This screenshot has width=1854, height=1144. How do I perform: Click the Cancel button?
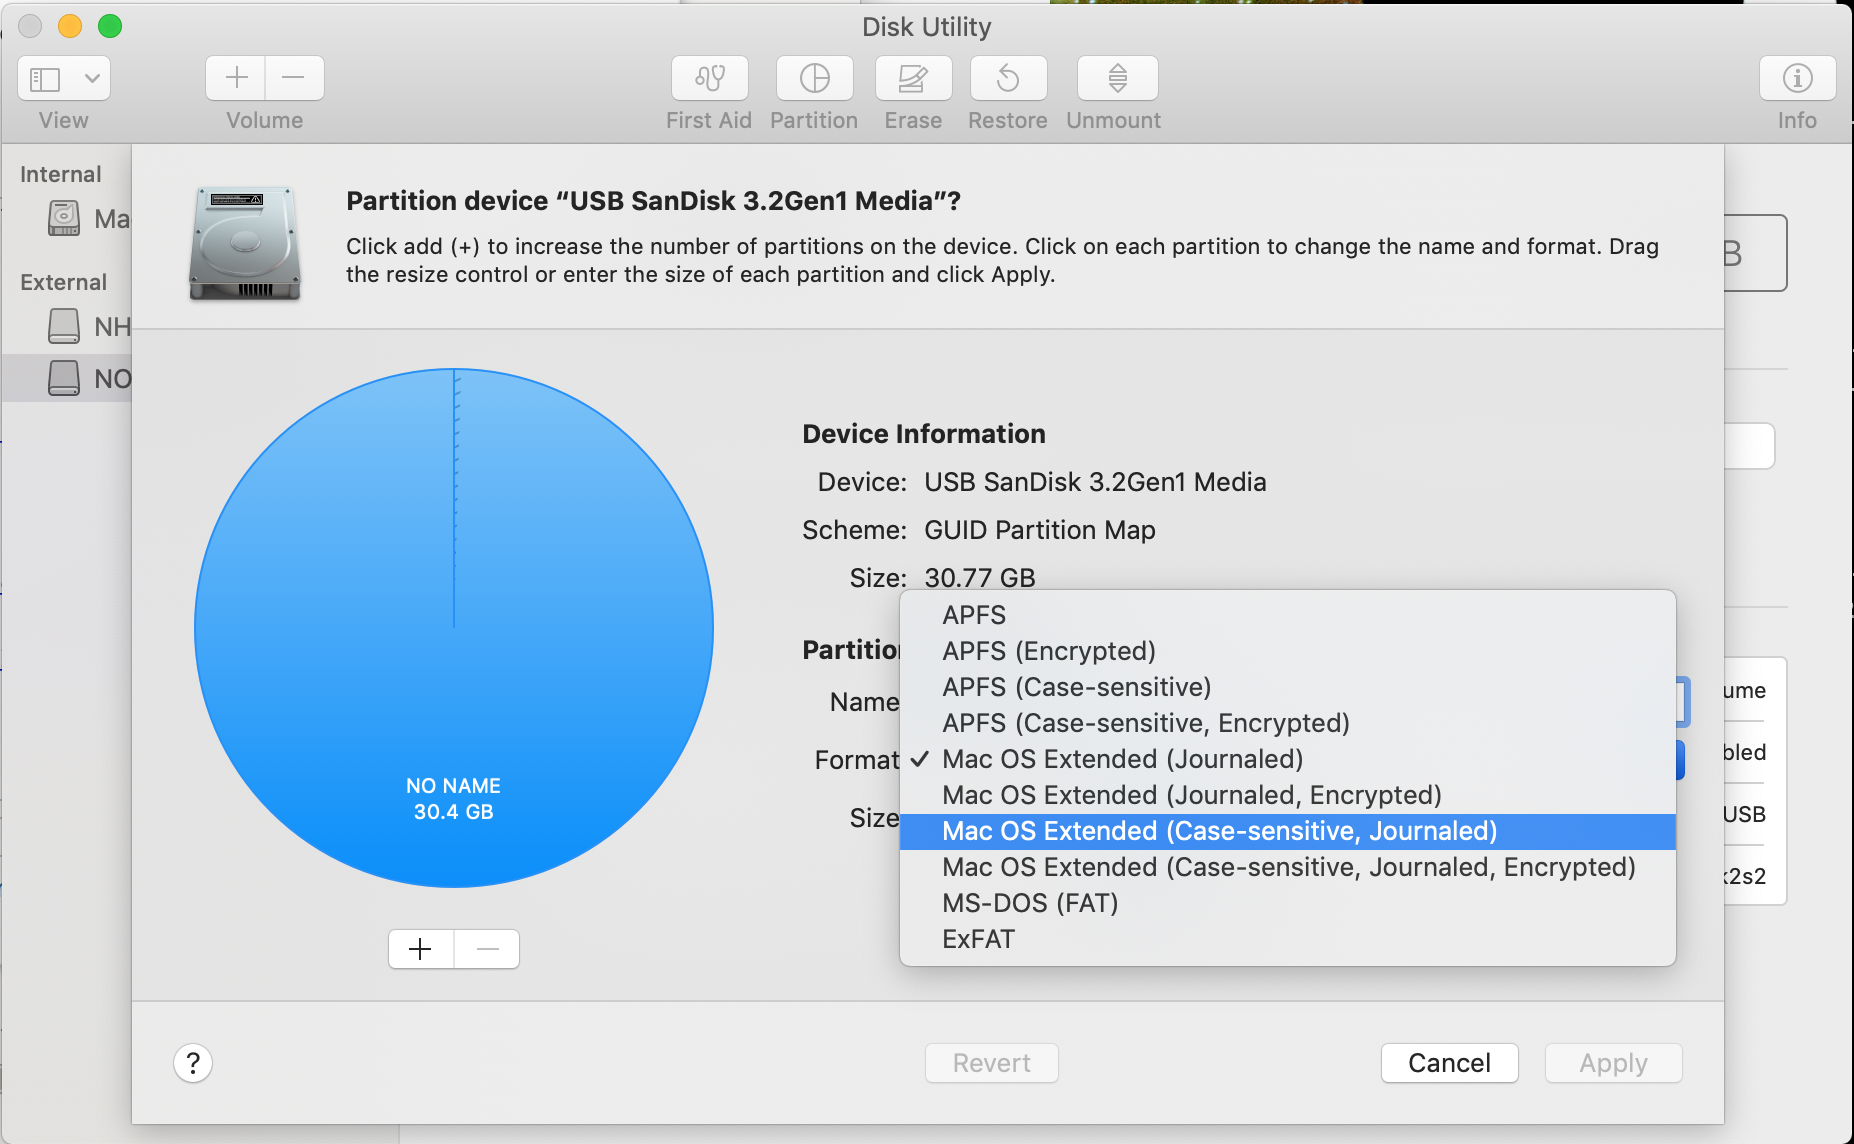click(x=1449, y=1063)
